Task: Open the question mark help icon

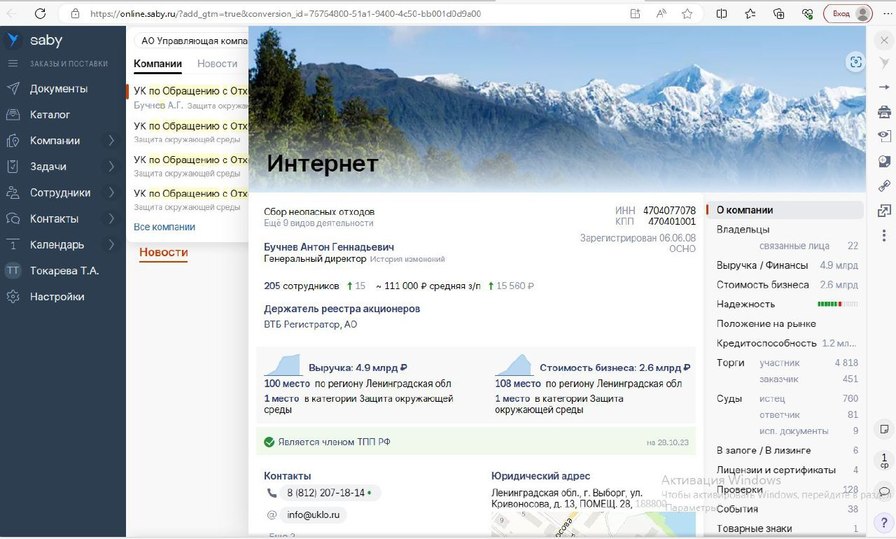Action: pos(884,522)
